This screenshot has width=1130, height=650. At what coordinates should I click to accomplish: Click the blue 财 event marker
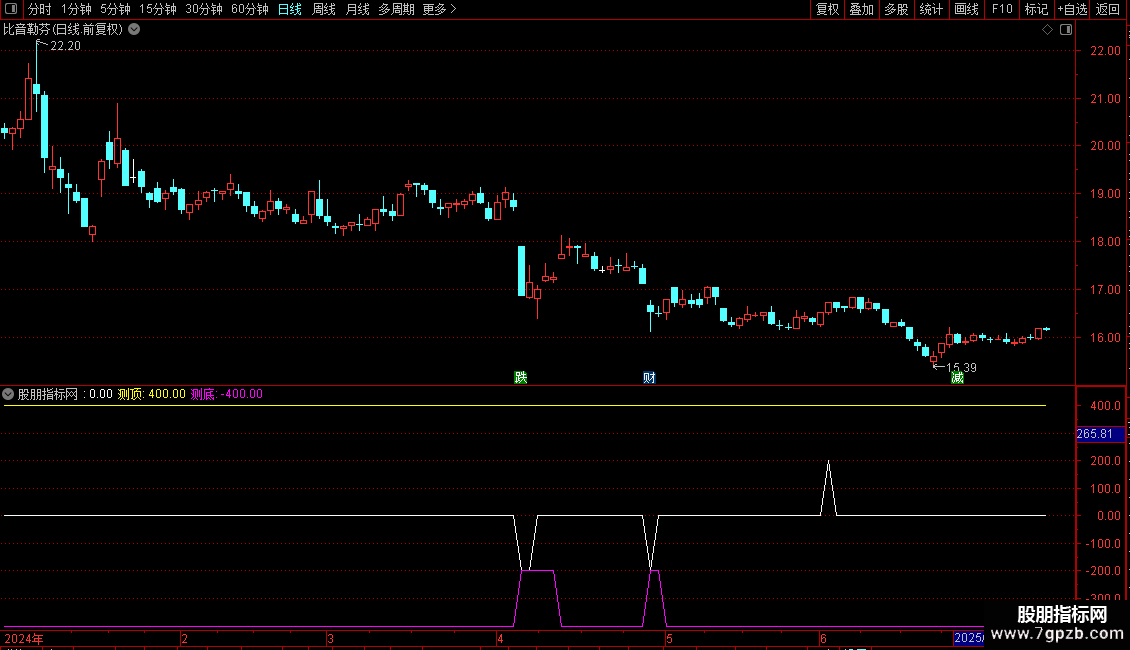point(649,377)
